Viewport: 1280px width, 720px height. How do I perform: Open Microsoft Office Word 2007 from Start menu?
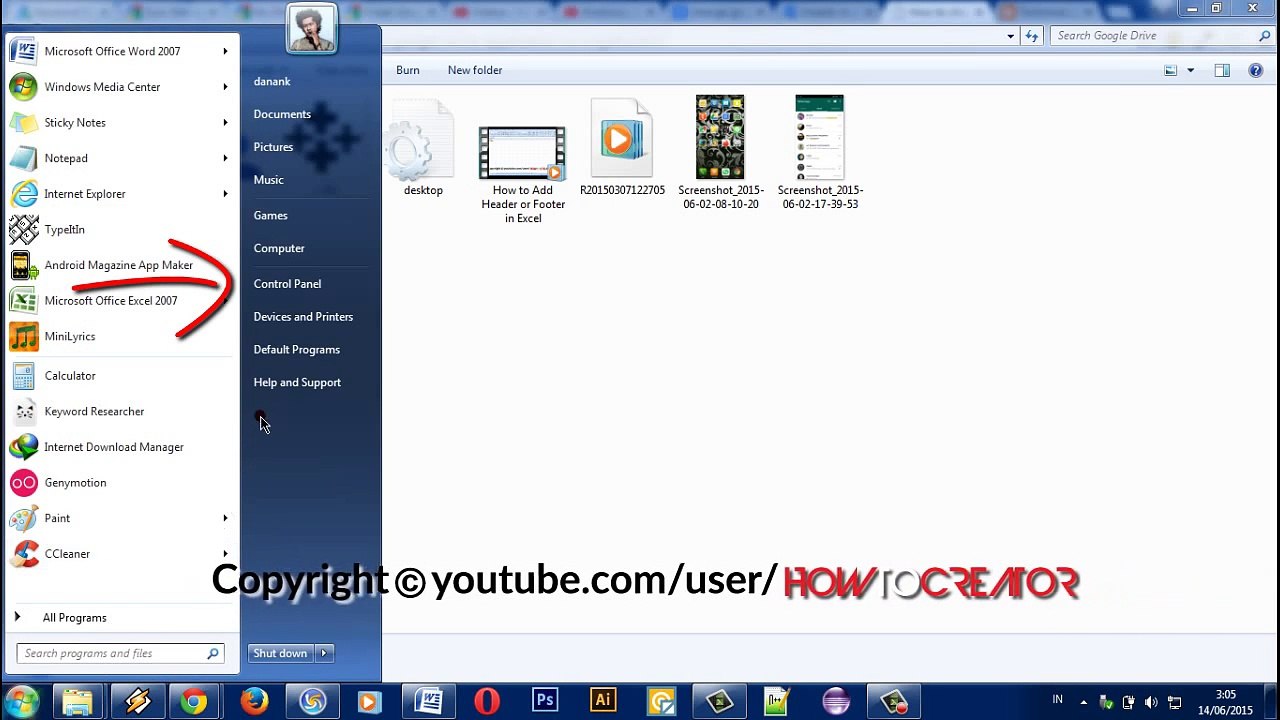(112, 51)
